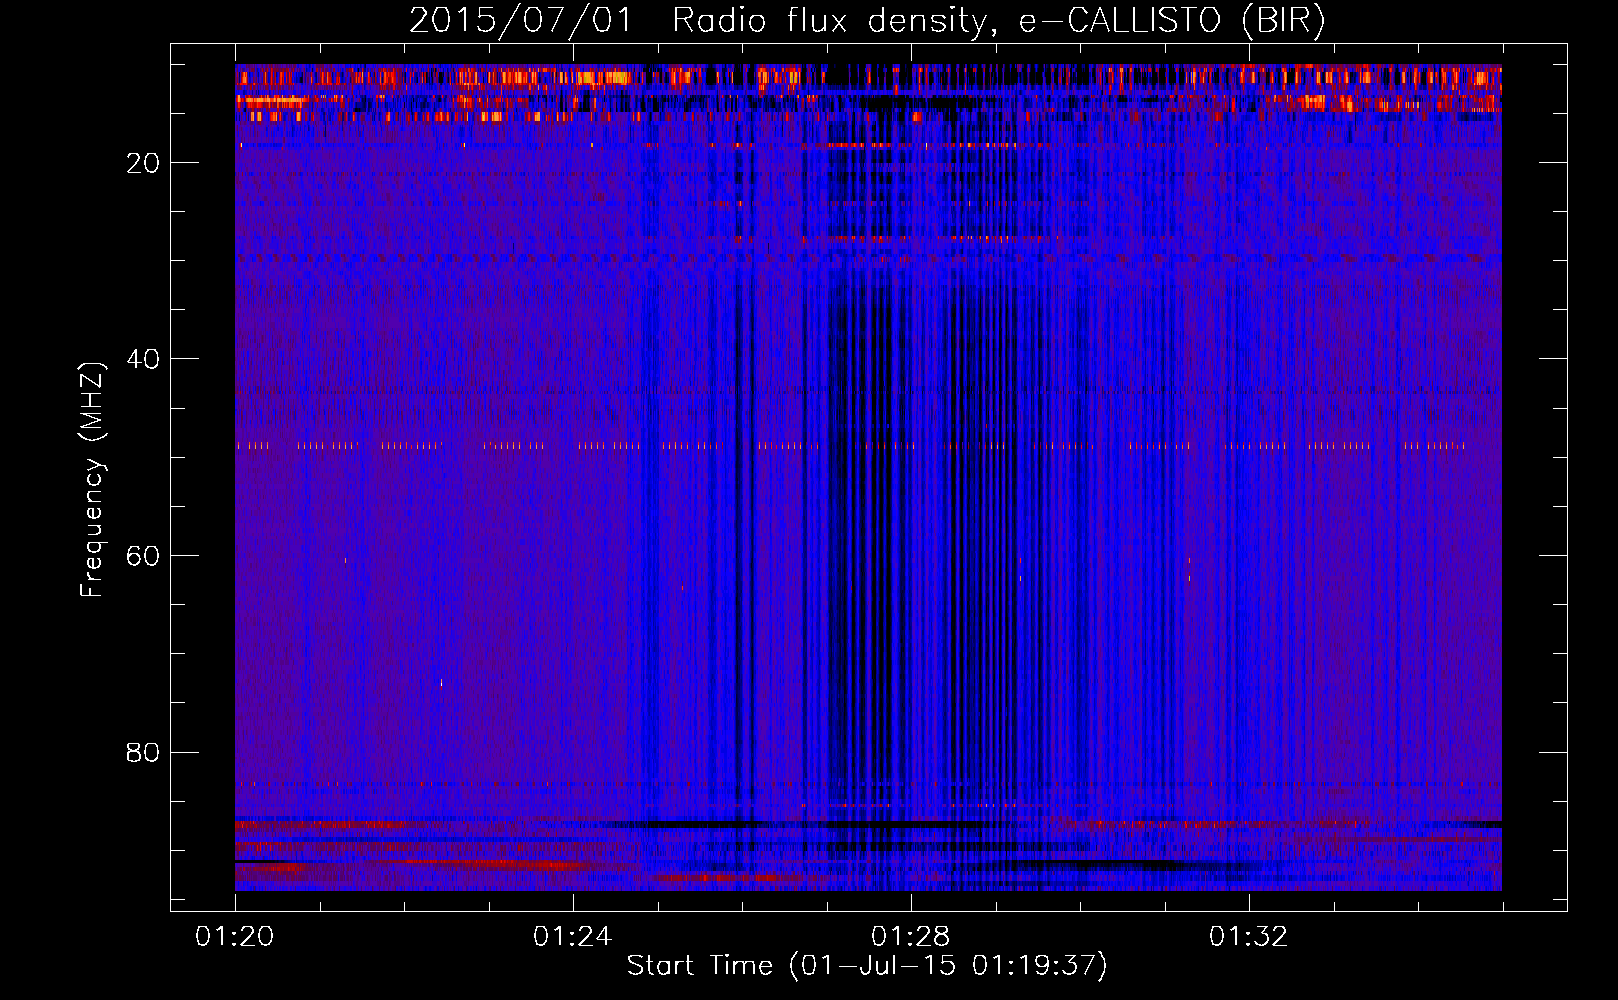Click the '01:24' time tick label

coord(572,937)
